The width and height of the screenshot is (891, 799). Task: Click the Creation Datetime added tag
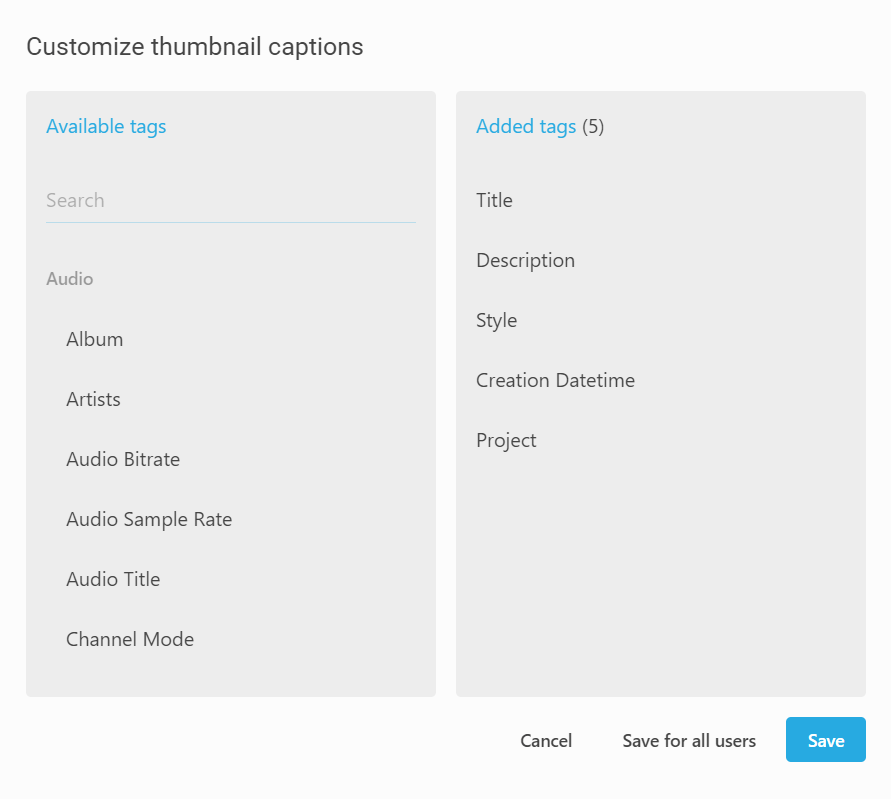pyautogui.click(x=555, y=380)
